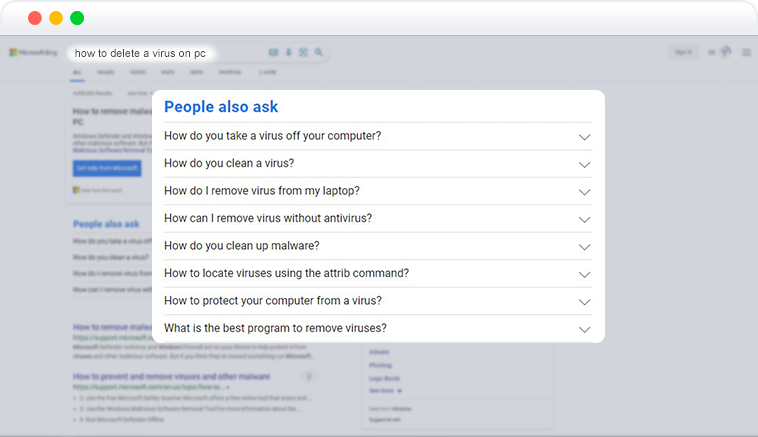This screenshot has width=758, height=437.
Task: Expand "How do I remove virus from my laptop?" chevron
Action: coord(584,192)
